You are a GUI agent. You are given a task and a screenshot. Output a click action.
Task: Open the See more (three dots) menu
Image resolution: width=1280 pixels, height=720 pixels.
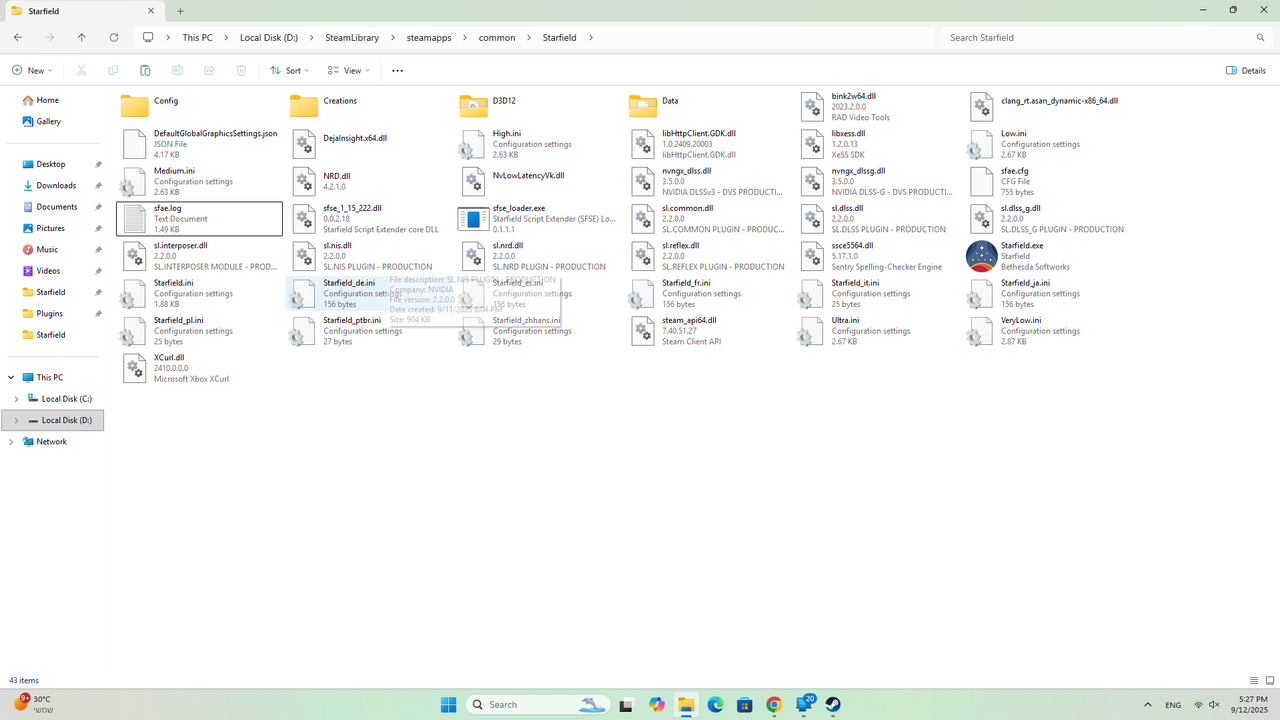click(x=397, y=70)
